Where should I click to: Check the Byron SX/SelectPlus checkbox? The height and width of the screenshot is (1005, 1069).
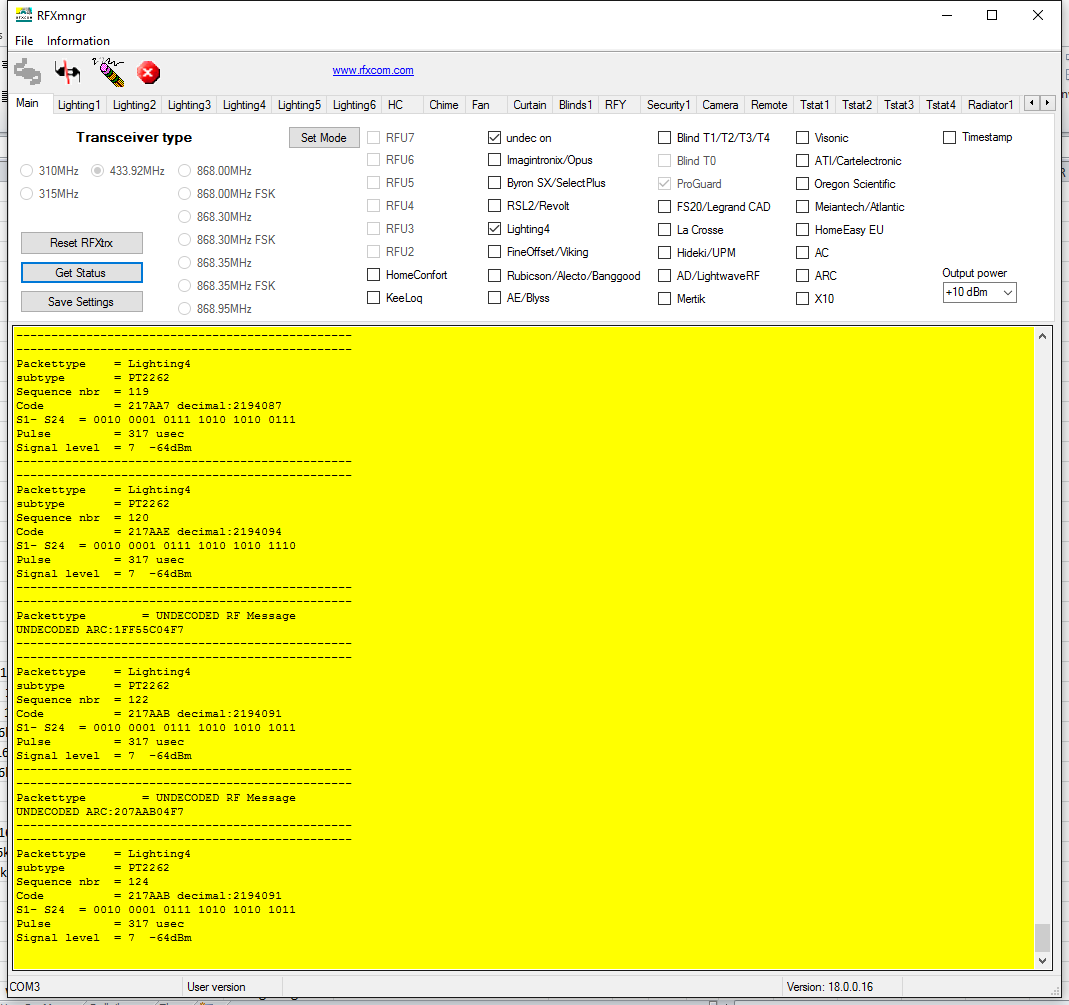coord(494,183)
